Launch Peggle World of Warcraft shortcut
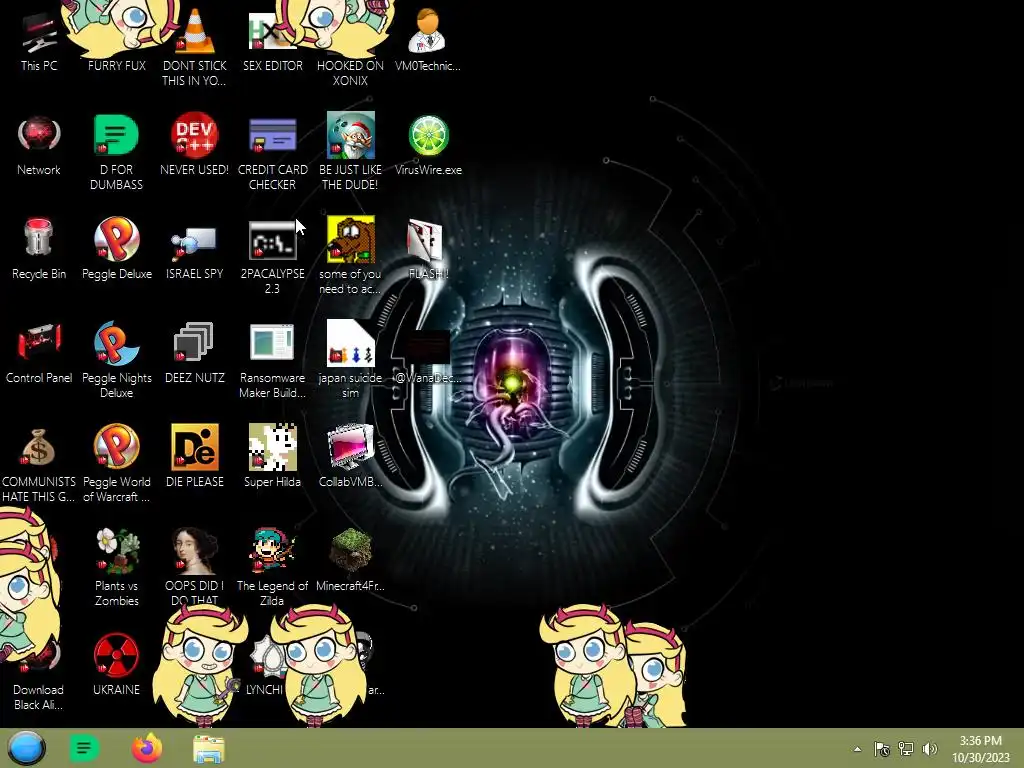Viewport: 1024px width, 768px height. pyautogui.click(x=116, y=447)
